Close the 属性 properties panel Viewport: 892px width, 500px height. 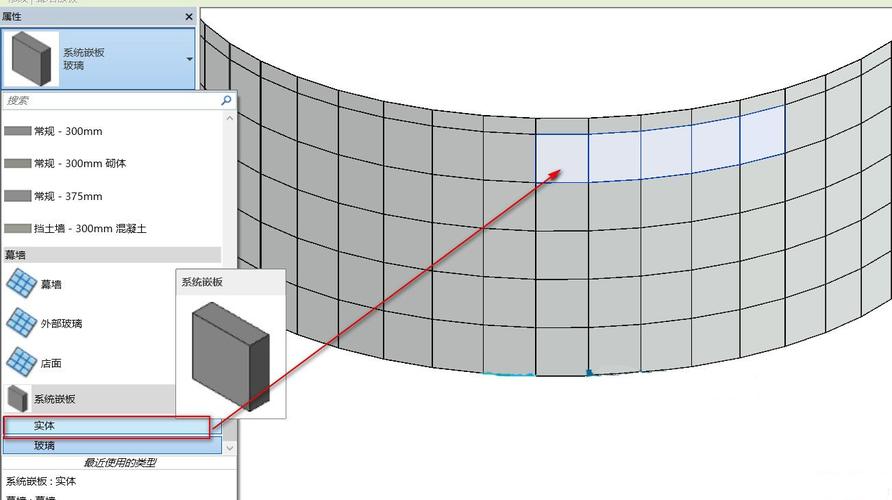pos(189,17)
